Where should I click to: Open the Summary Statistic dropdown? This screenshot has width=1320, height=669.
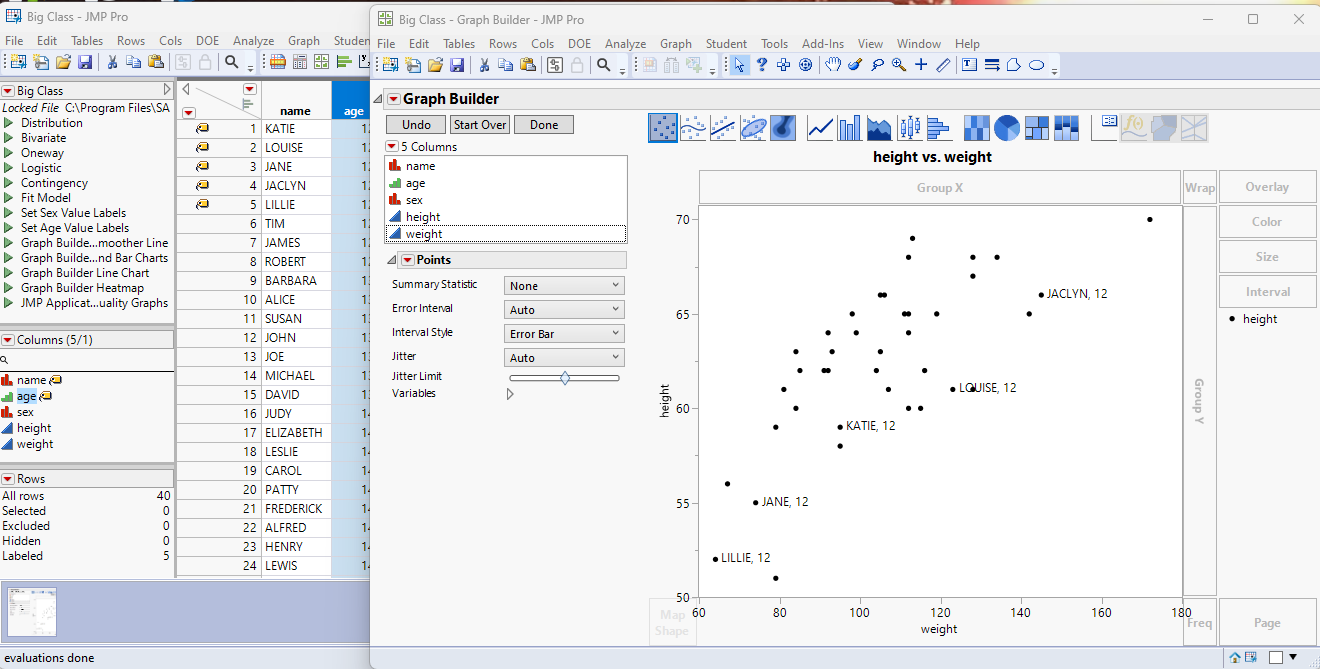563,284
